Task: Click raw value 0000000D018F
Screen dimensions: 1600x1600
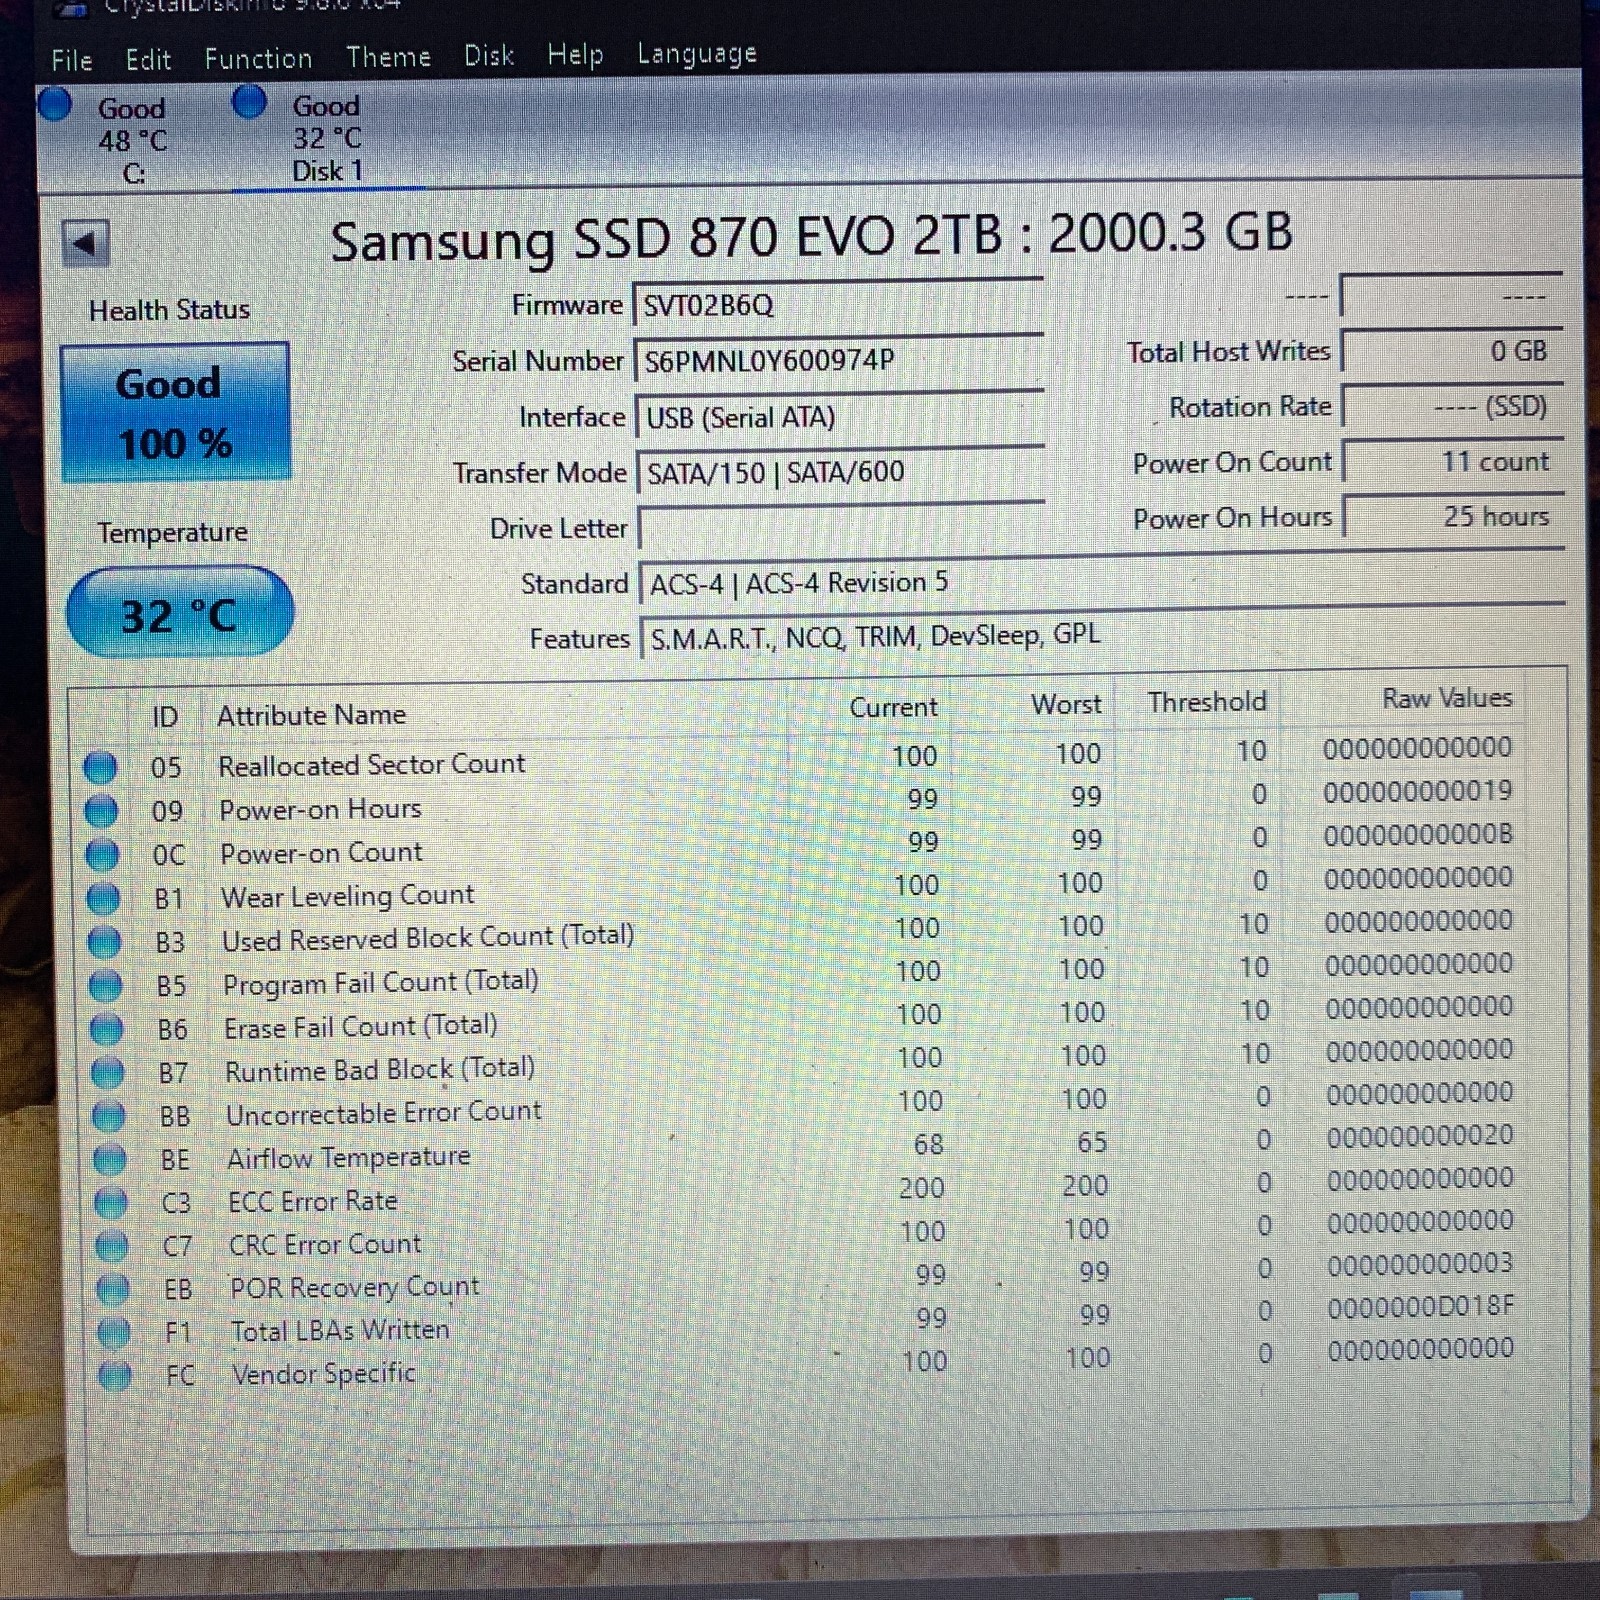Action: 1420,1306
